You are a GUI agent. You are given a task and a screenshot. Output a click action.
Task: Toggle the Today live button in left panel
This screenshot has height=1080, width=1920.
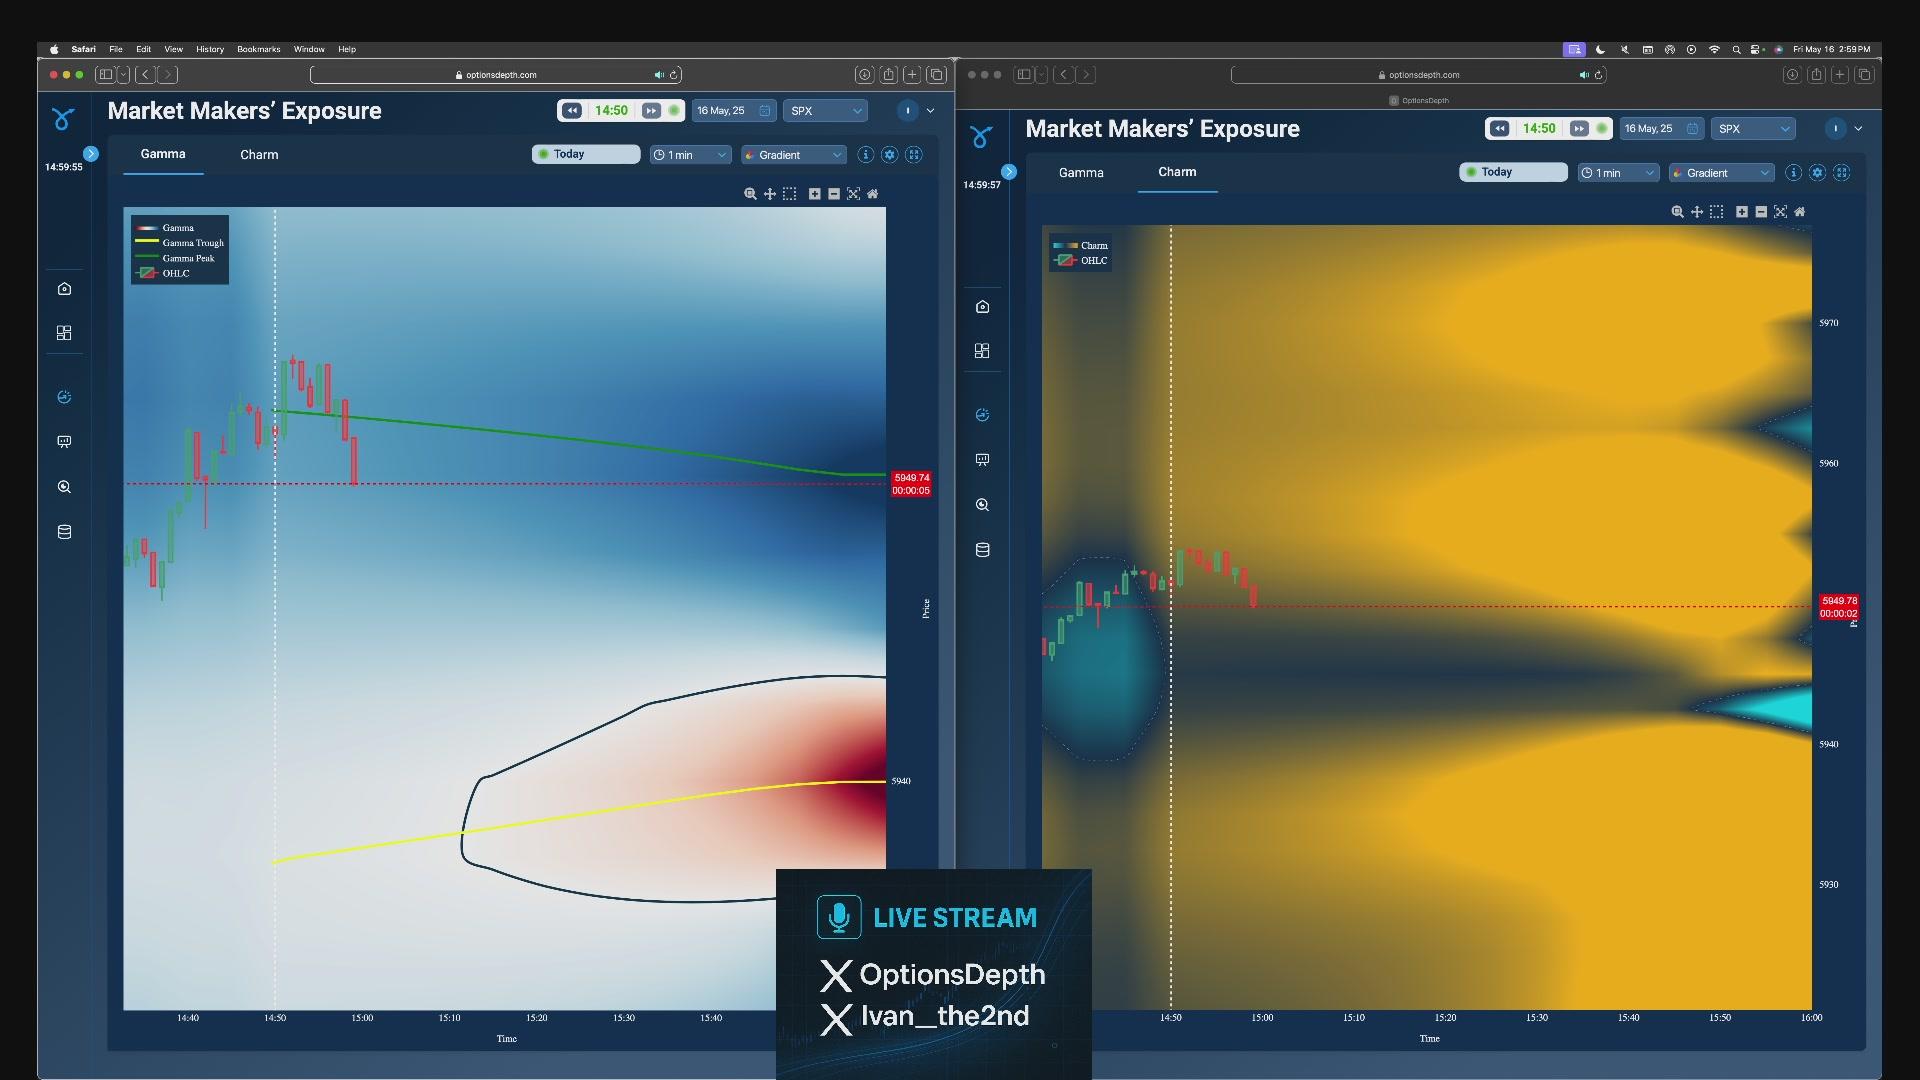click(586, 154)
